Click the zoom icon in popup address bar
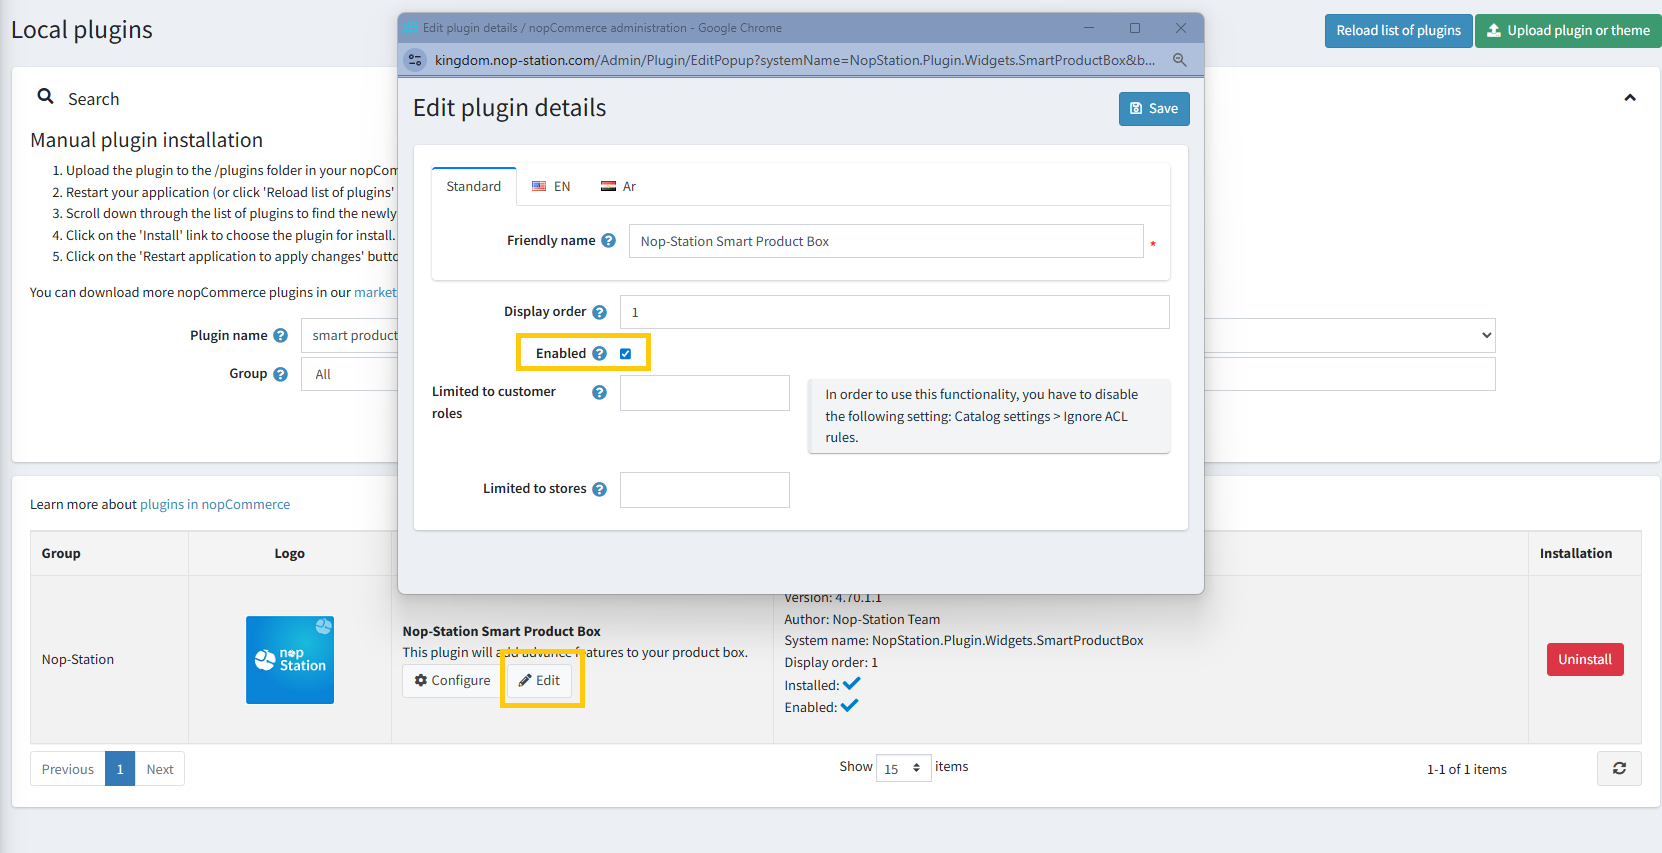 (x=1180, y=60)
